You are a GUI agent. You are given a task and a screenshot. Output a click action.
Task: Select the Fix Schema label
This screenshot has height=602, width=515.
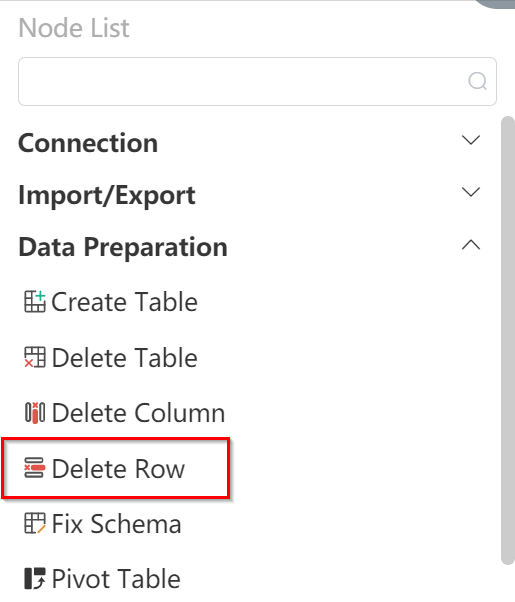pos(116,524)
